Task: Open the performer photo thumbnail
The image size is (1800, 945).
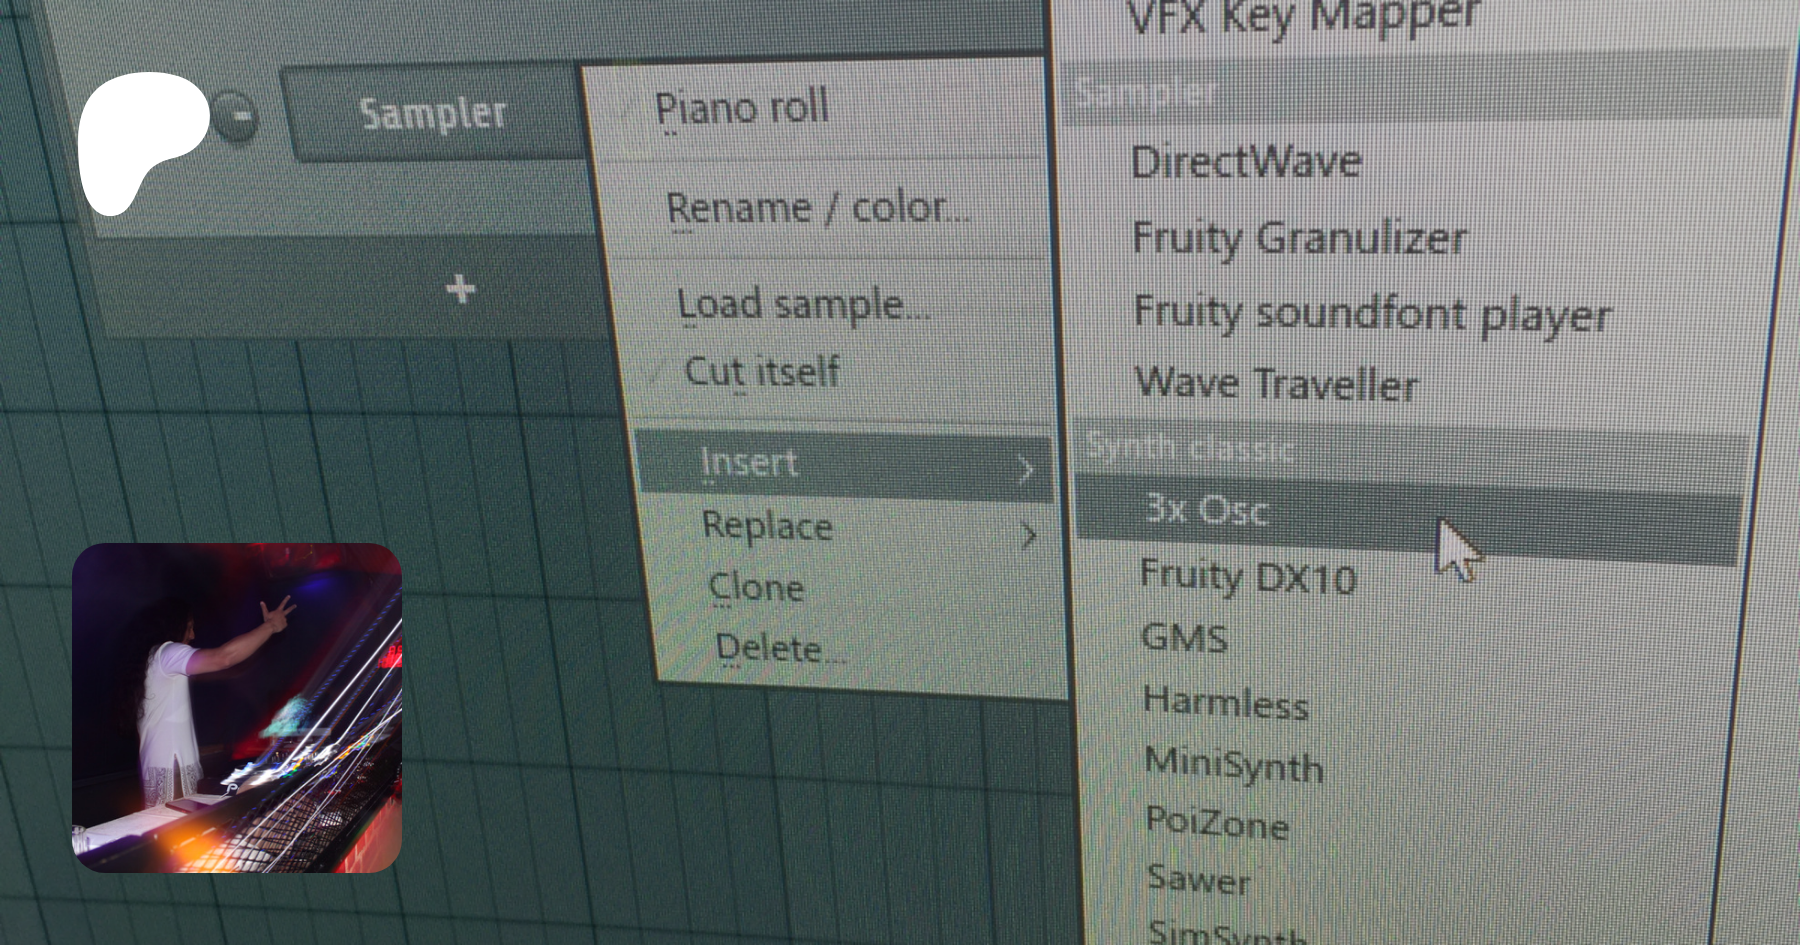Action: coord(237,708)
